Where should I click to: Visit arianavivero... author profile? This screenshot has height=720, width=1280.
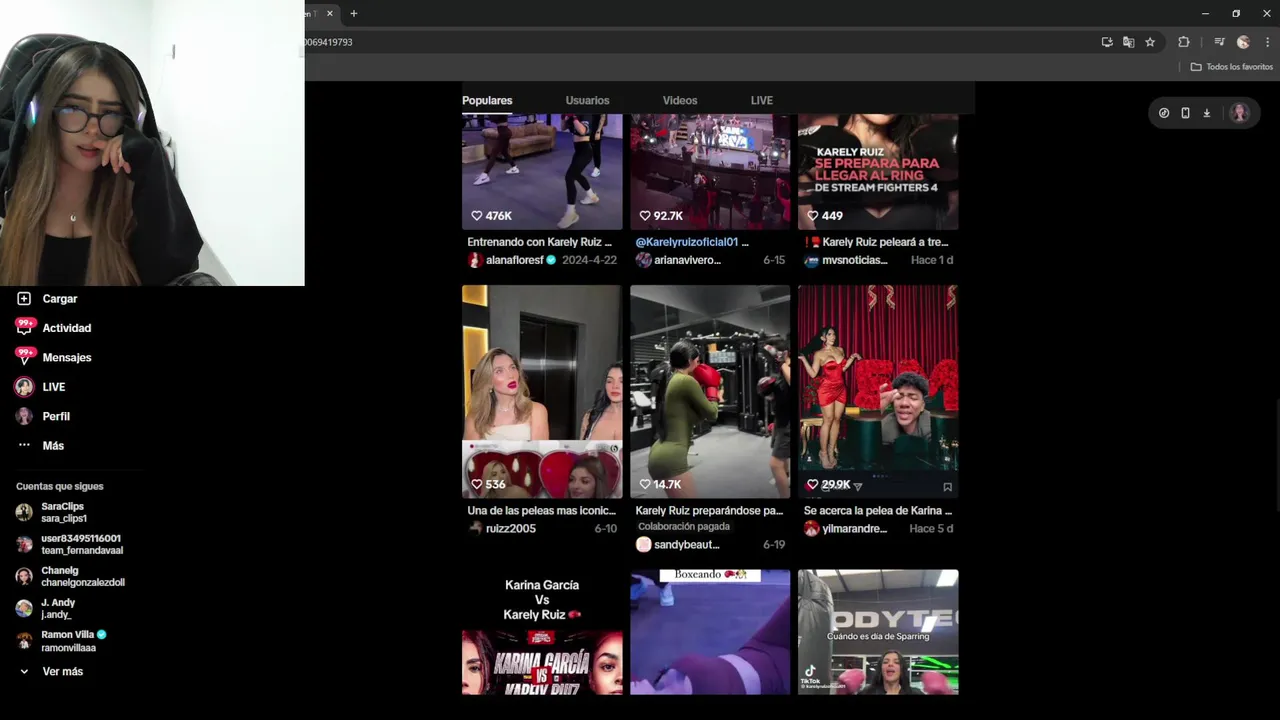(678, 260)
